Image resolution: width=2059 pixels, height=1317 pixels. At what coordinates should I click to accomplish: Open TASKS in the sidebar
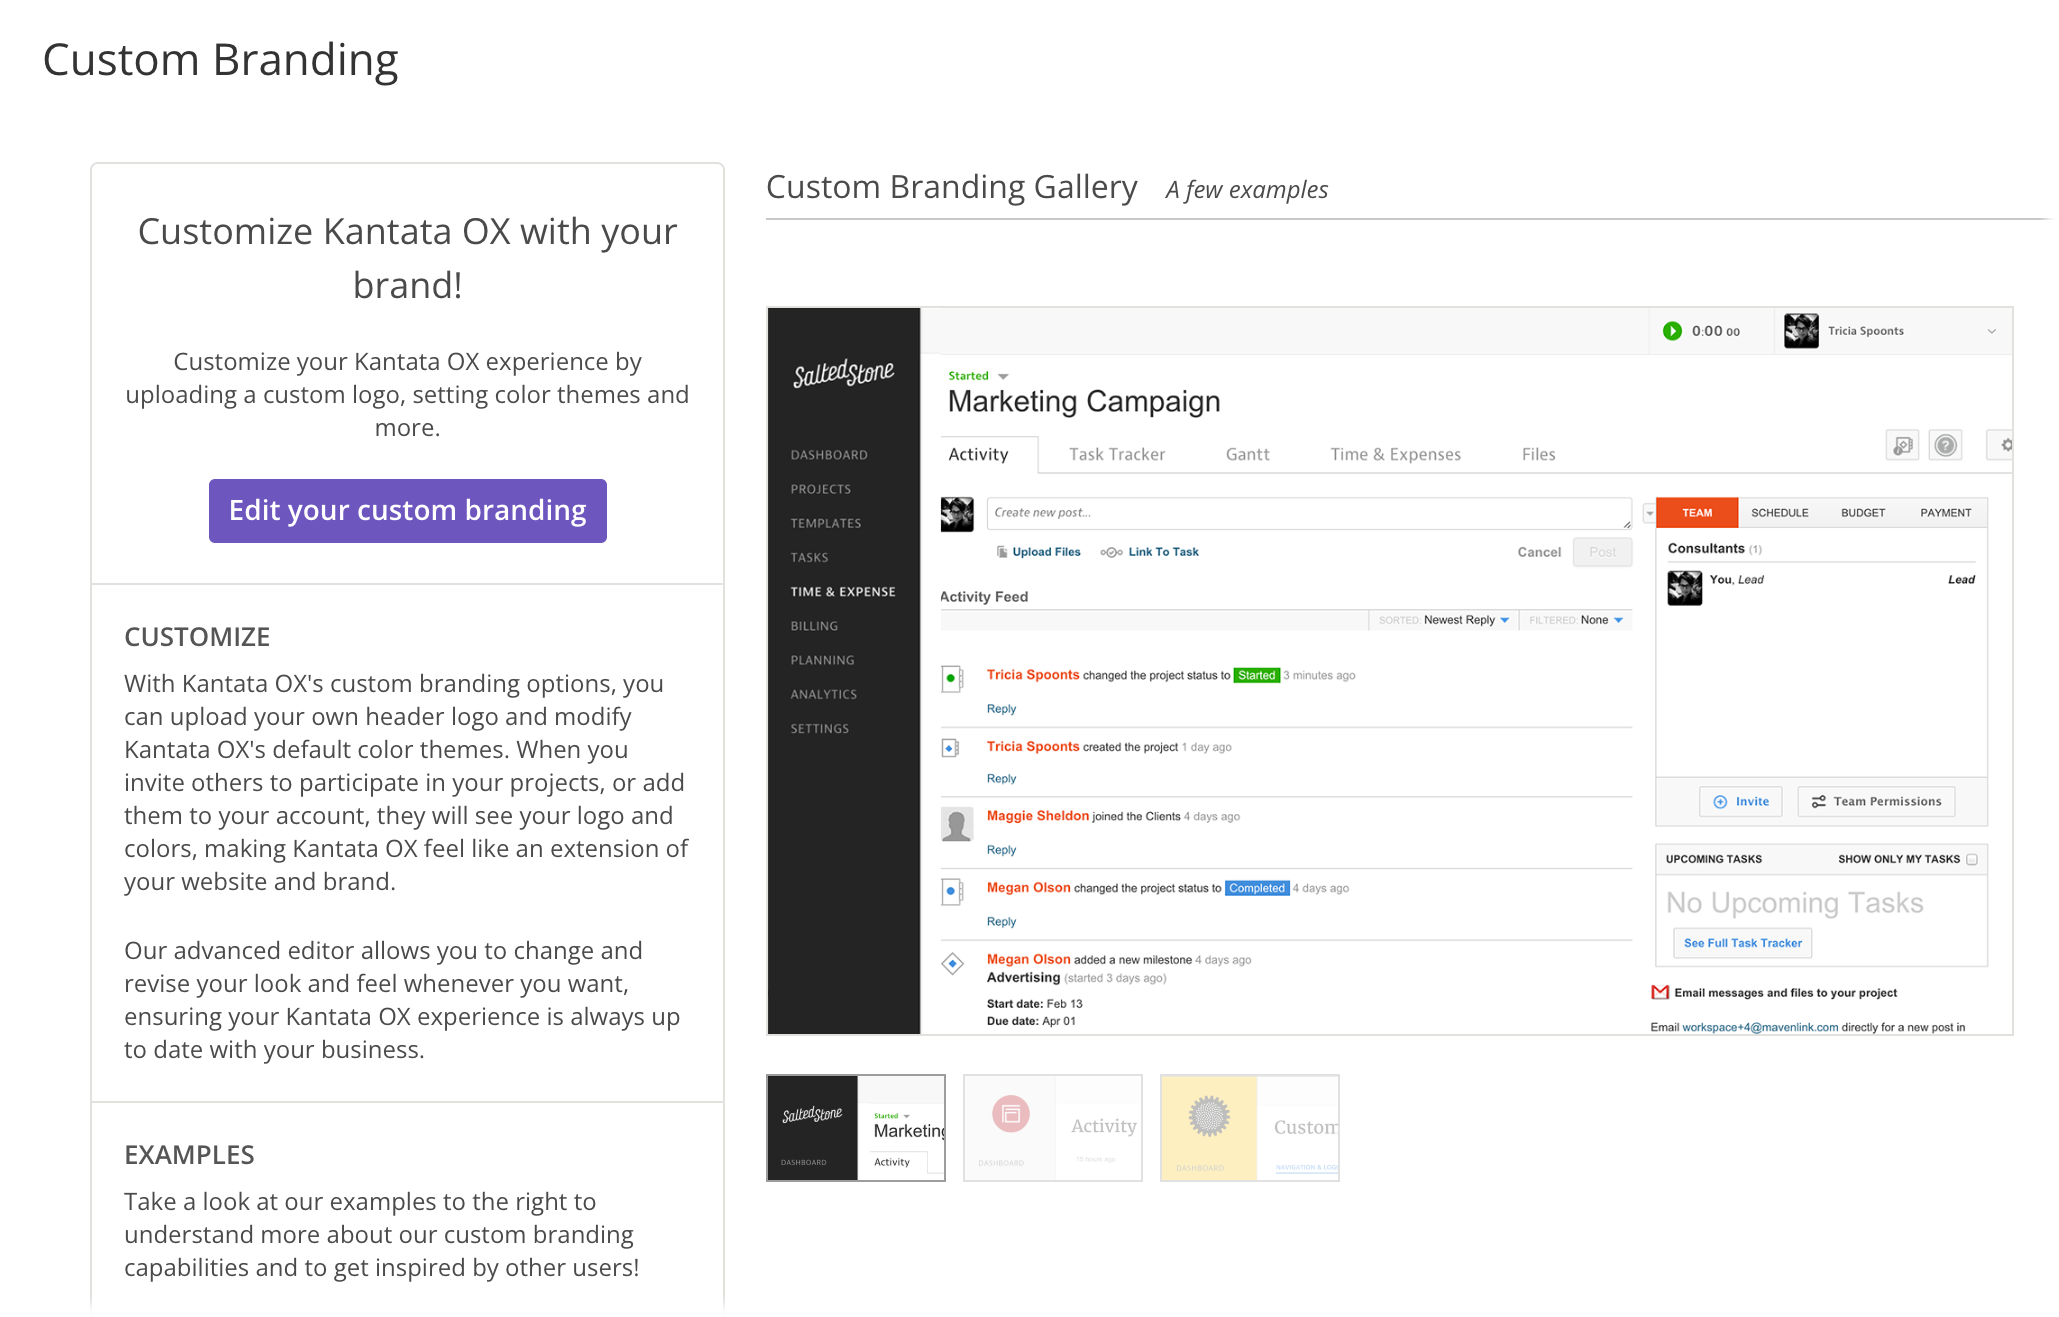point(809,558)
